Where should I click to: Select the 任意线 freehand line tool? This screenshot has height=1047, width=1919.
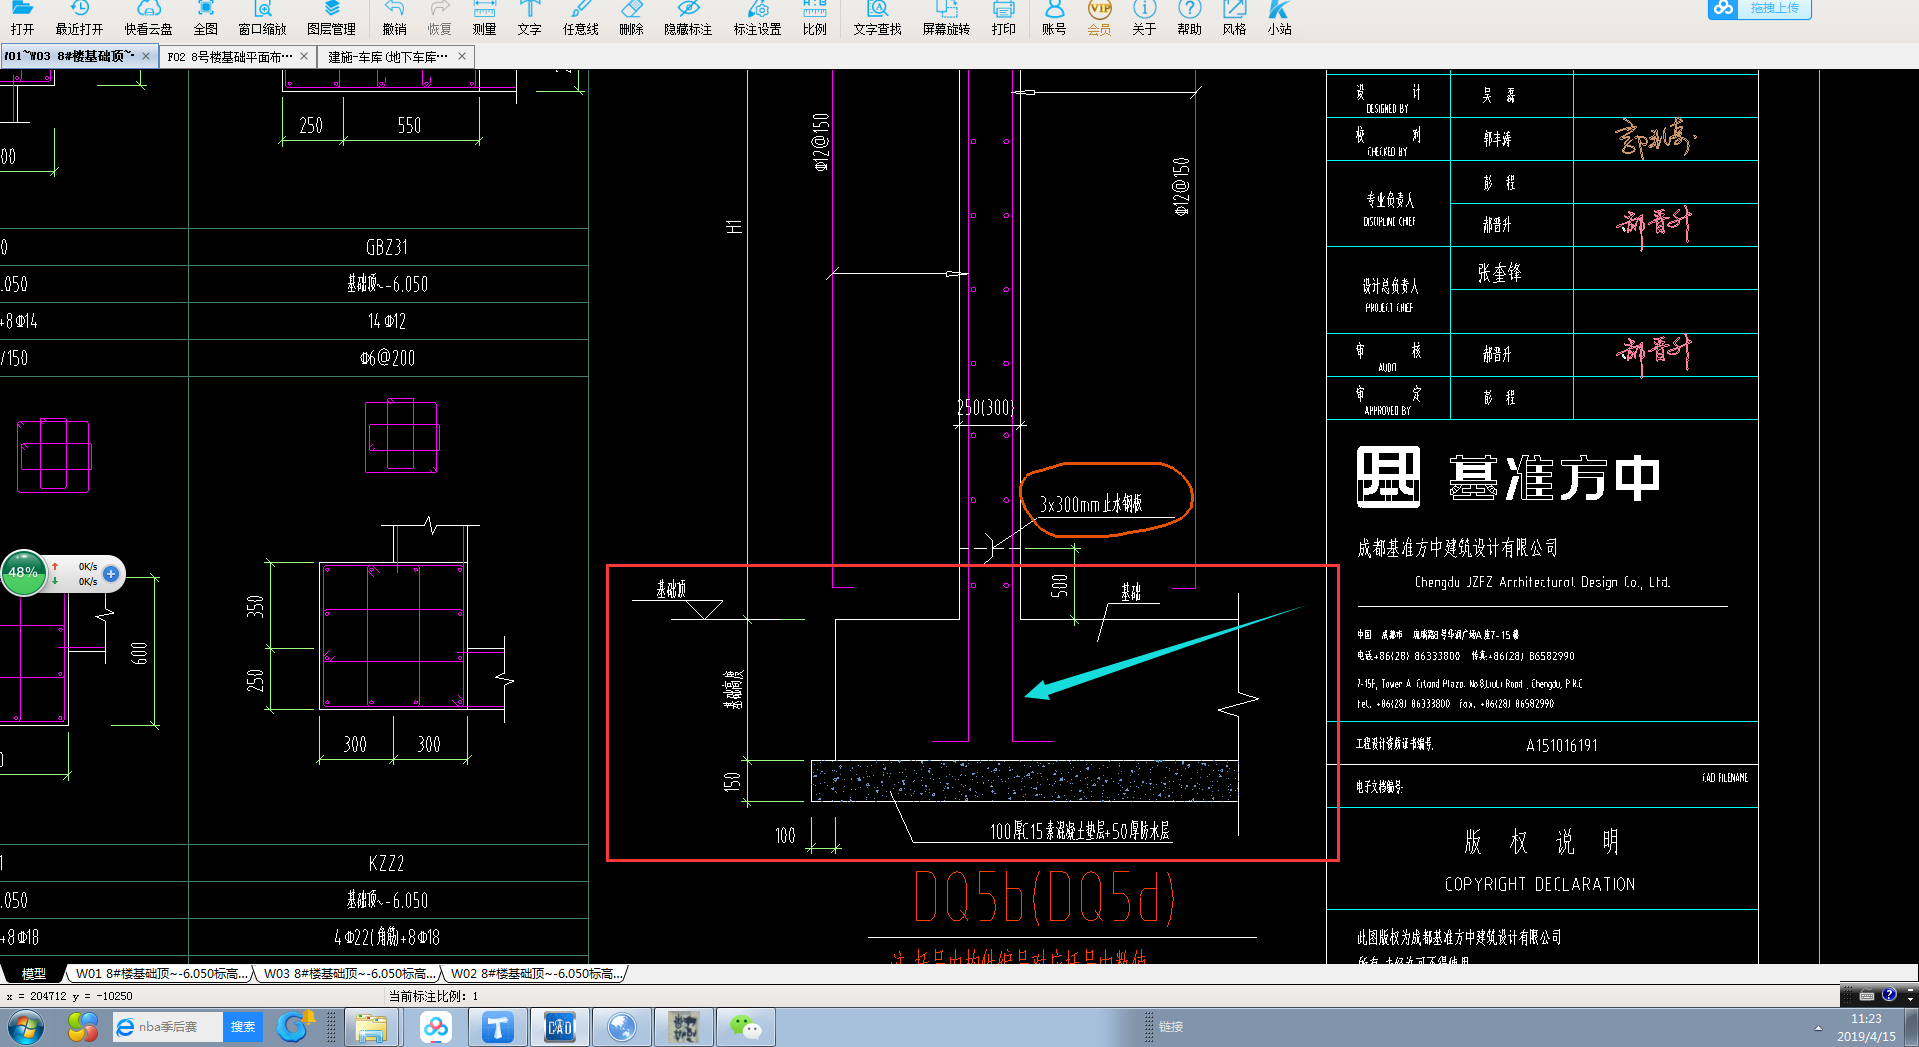tap(580, 18)
